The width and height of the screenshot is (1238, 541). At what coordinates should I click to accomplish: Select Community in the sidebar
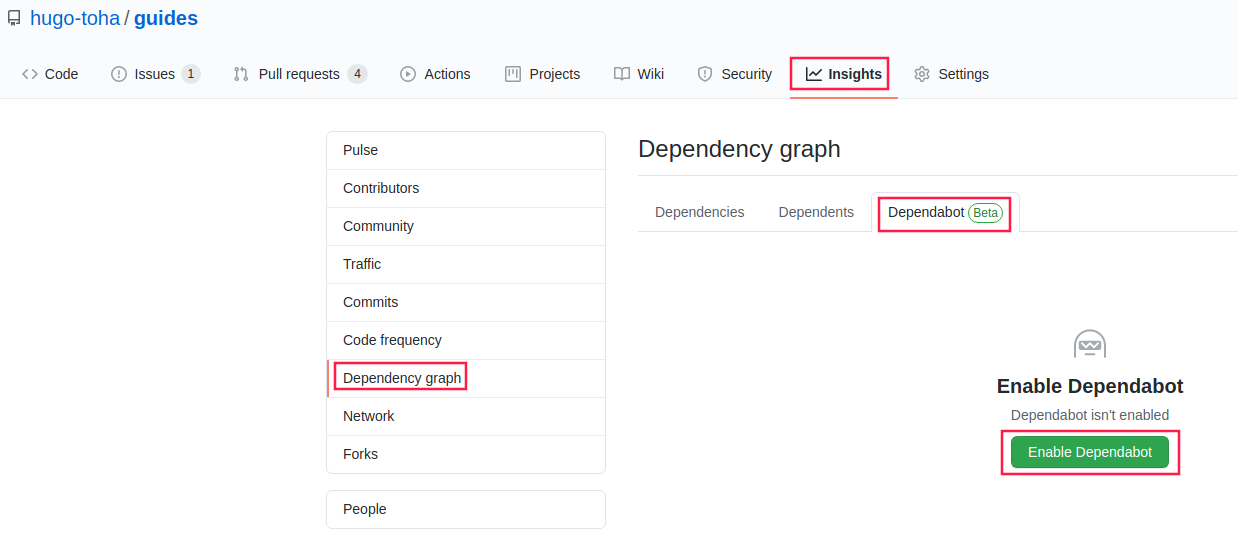[x=466, y=226]
